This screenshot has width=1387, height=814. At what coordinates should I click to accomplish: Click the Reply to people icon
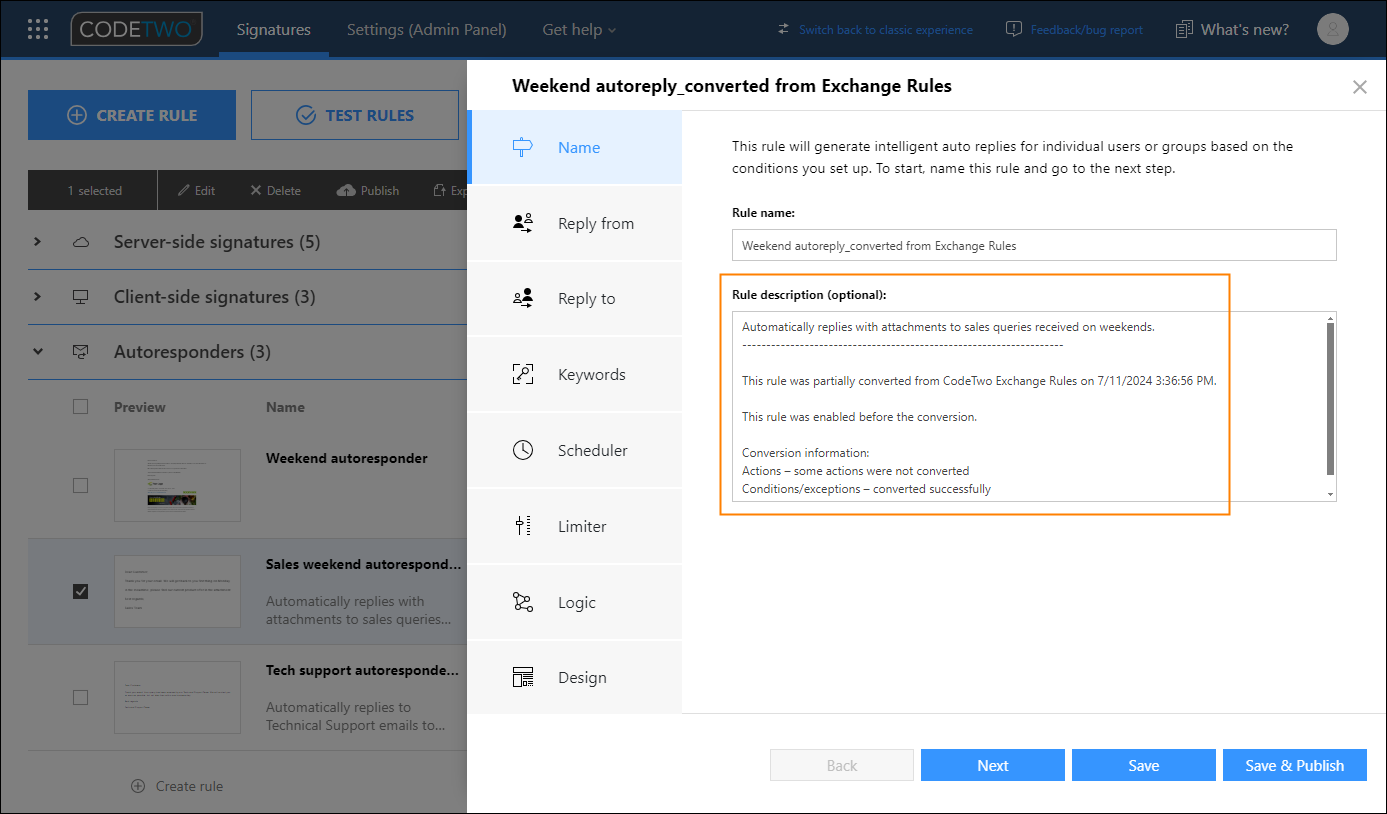click(x=522, y=298)
